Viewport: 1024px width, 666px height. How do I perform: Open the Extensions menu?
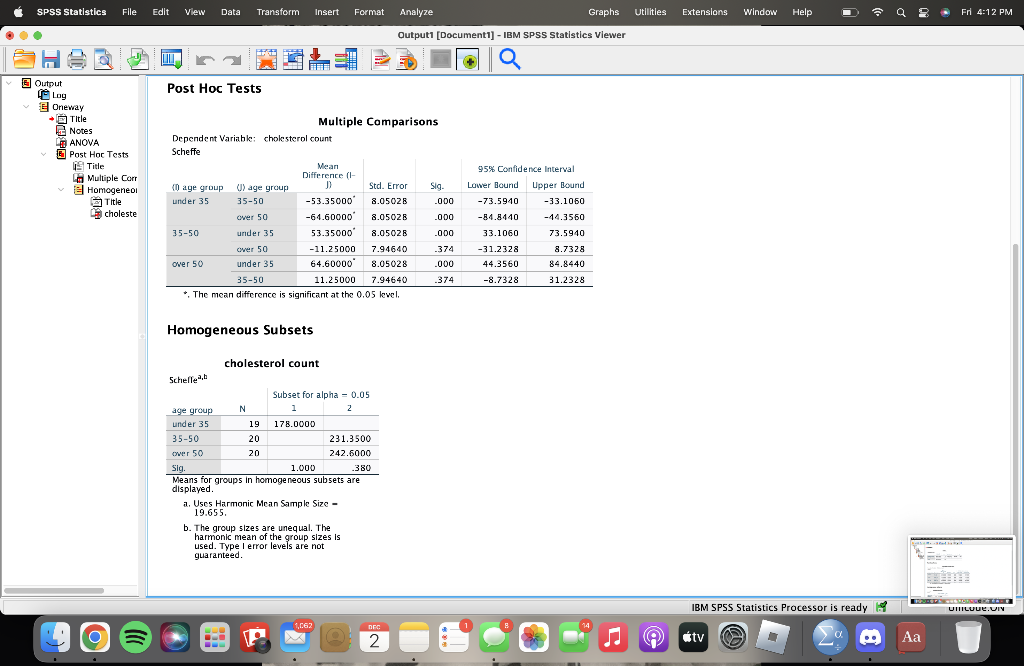pyautogui.click(x=705, y=12)
